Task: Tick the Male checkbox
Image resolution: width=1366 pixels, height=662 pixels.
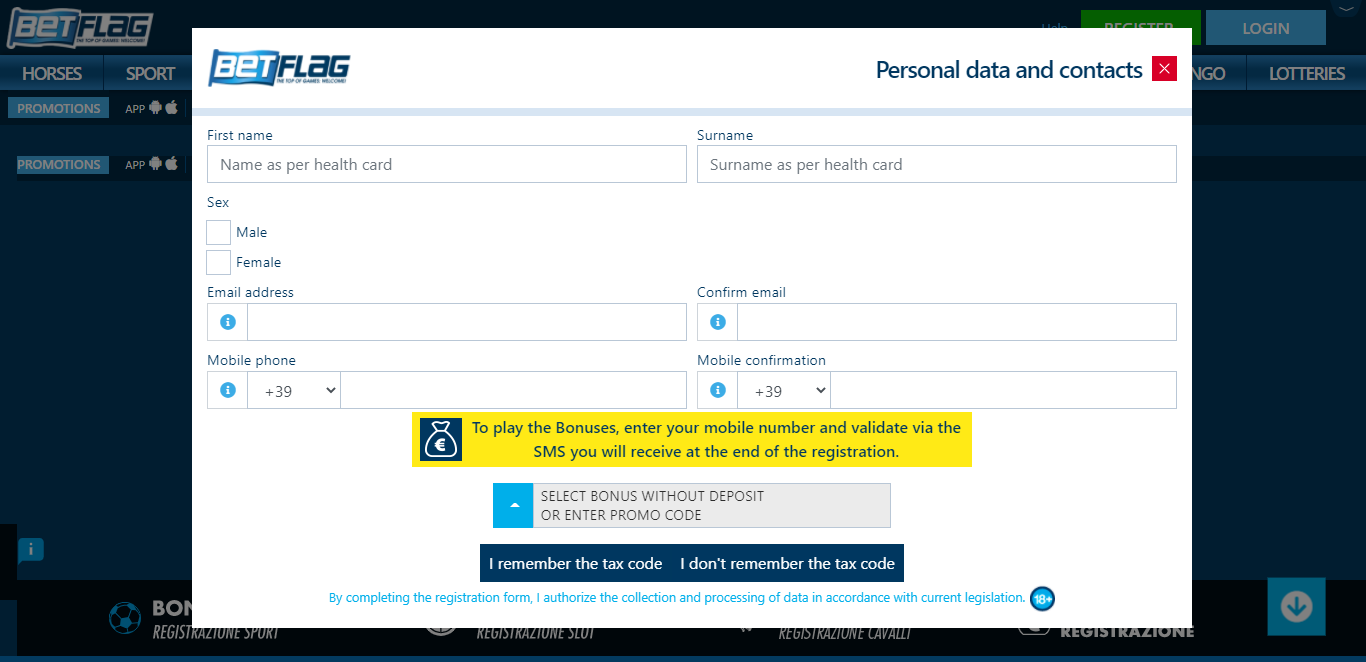Action: click(x=219, y=233)
